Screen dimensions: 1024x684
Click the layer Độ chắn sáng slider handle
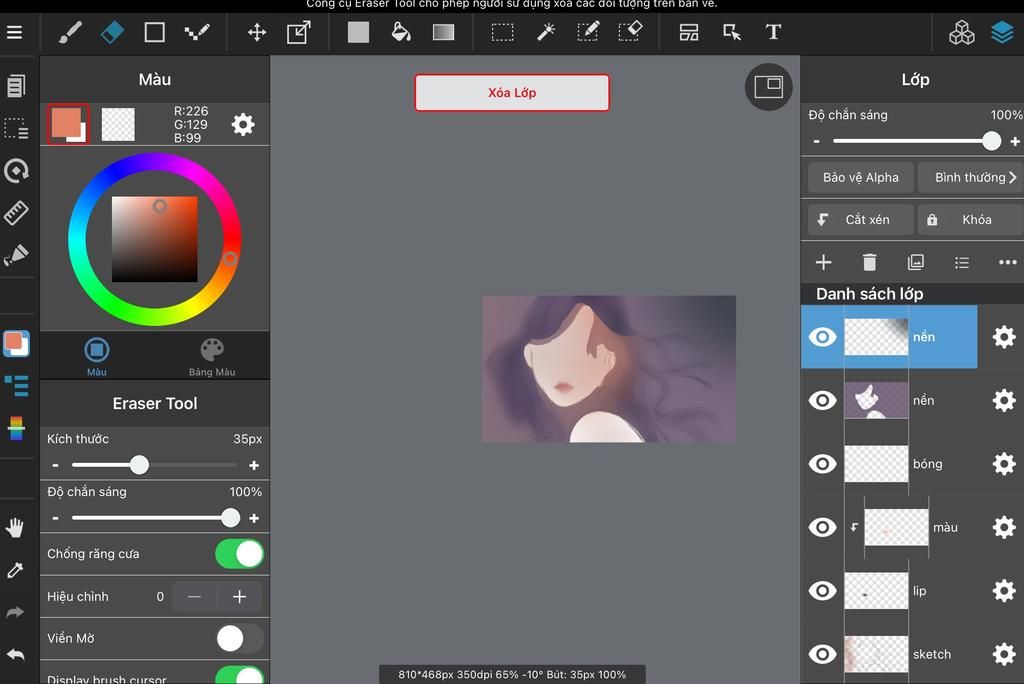pyautogui.click(x=991, y=141)
